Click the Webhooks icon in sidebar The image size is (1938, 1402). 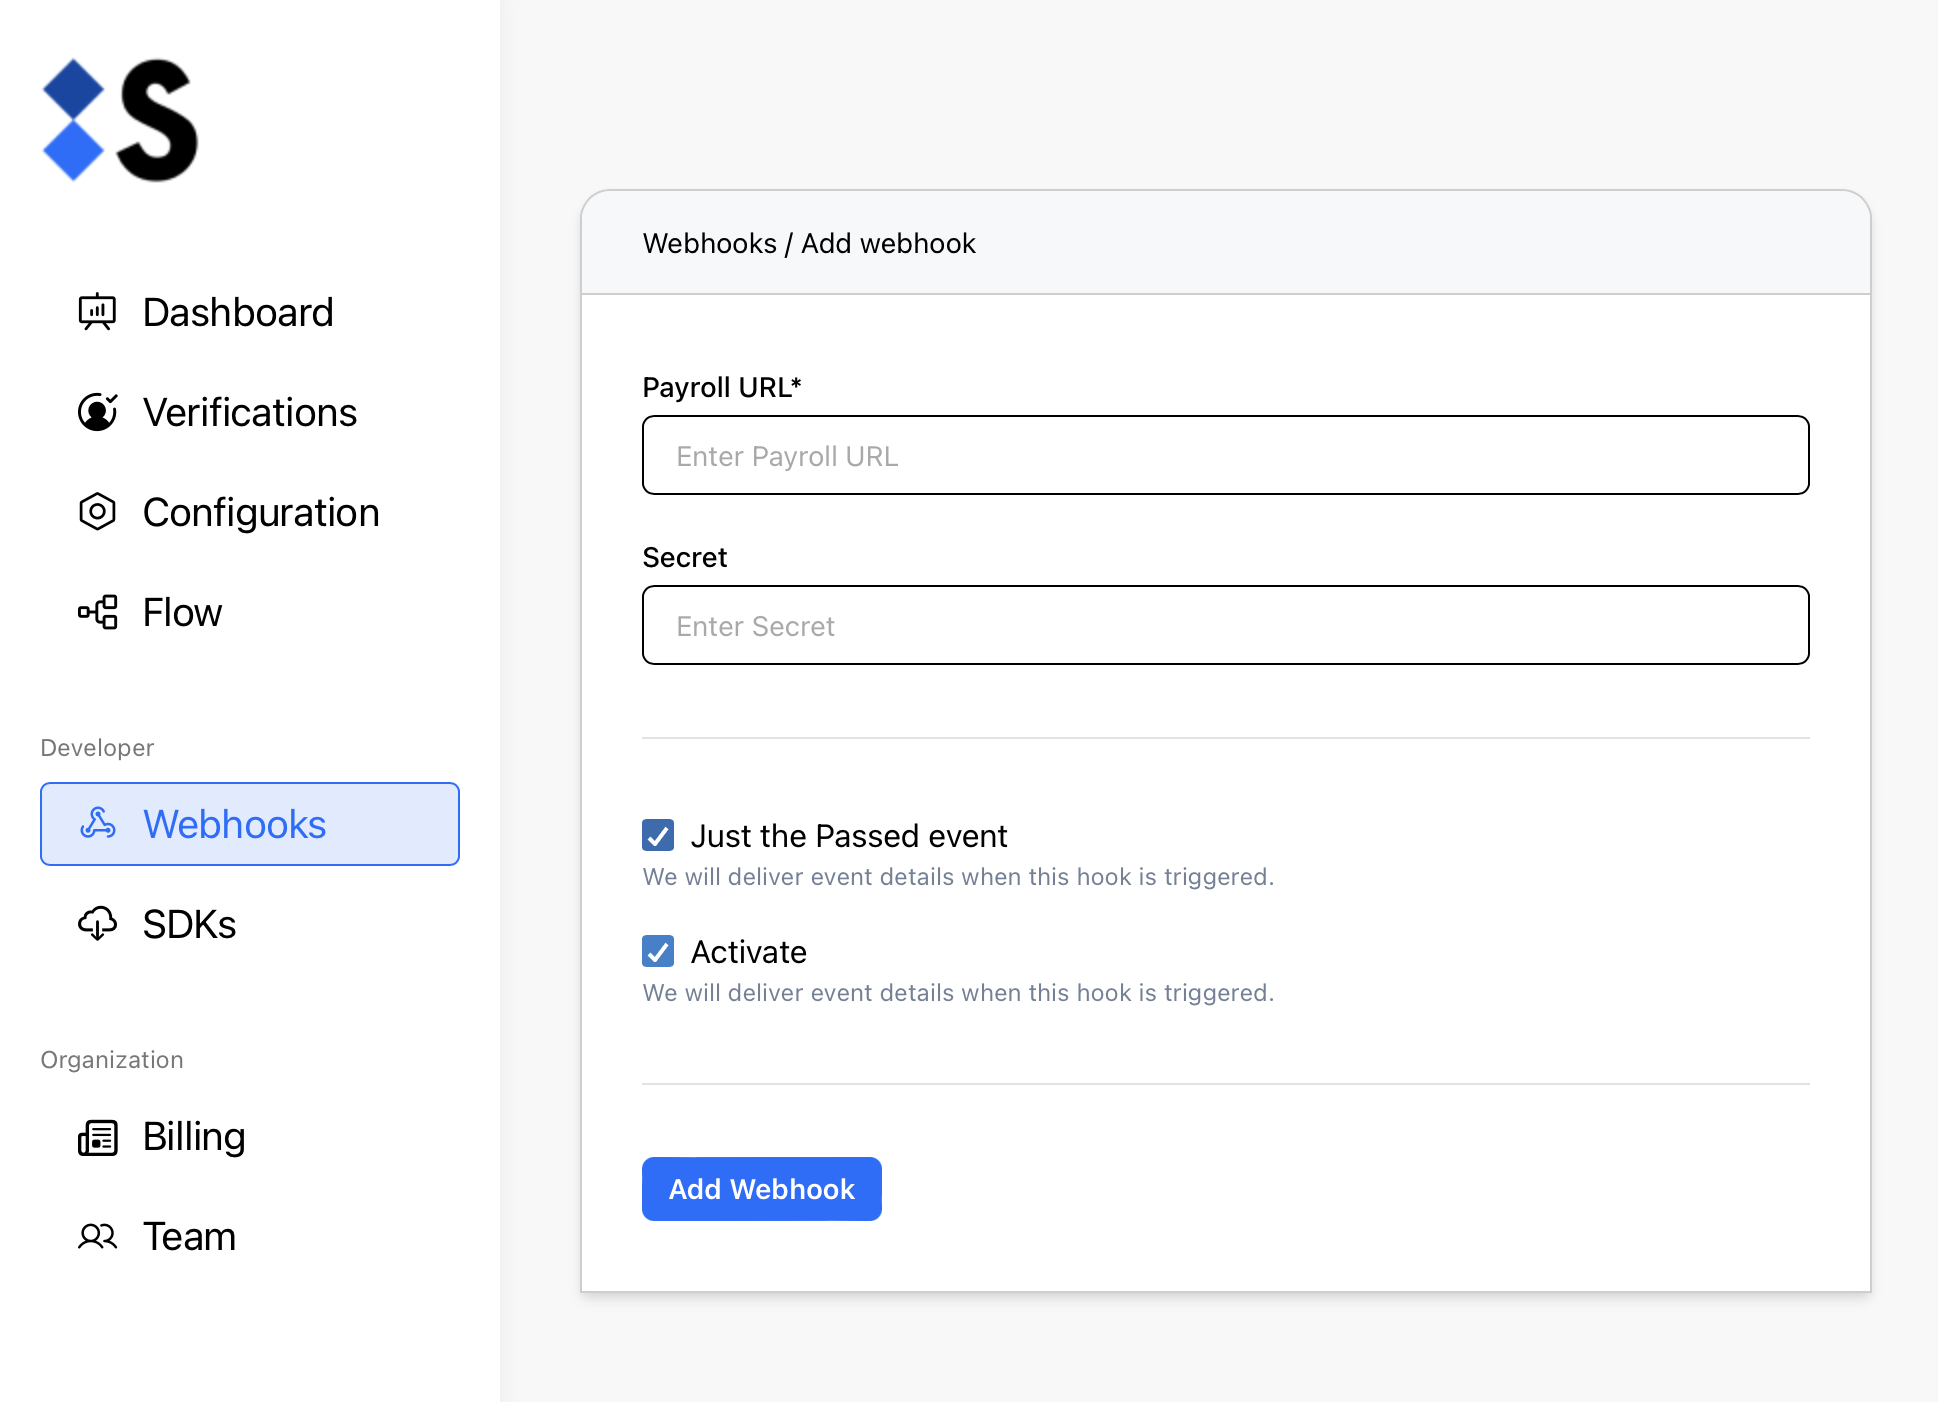[x=97, y=824]
